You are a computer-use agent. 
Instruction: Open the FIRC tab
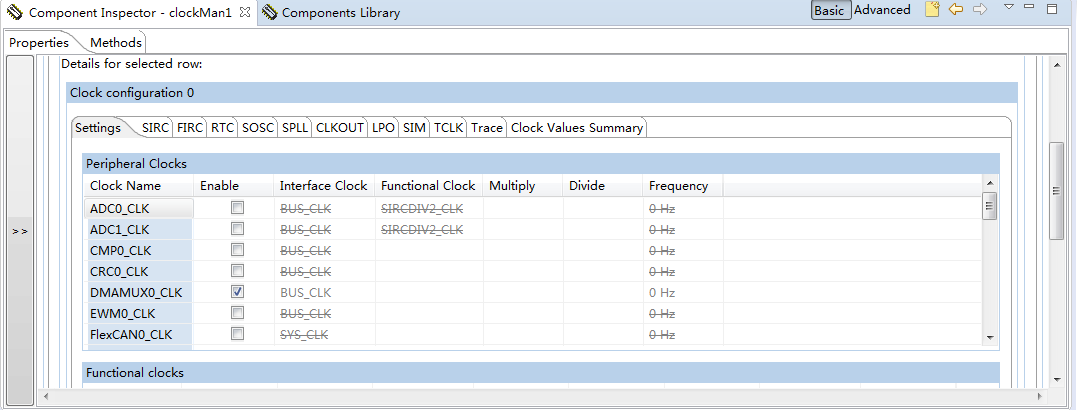[x=190, y=128]
